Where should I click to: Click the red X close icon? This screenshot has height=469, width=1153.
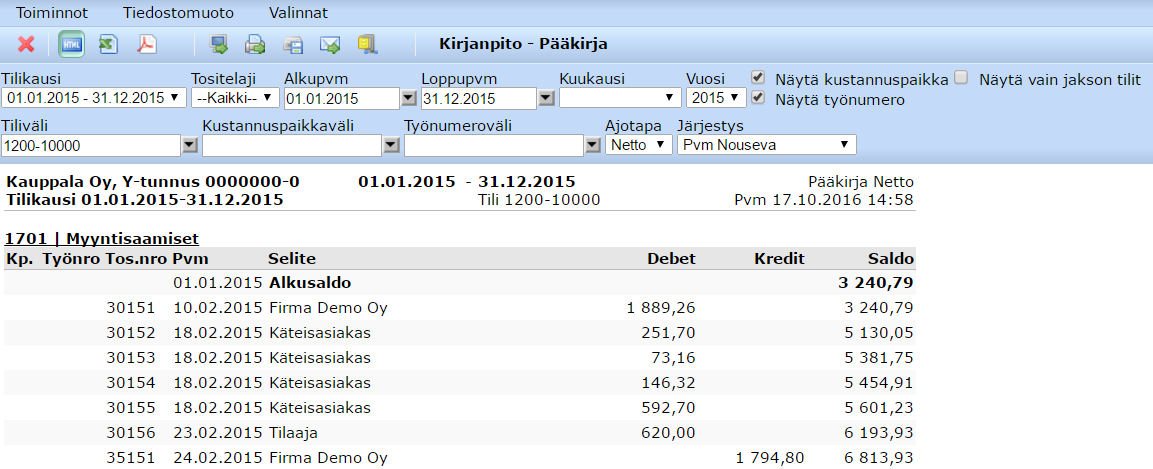27,44
